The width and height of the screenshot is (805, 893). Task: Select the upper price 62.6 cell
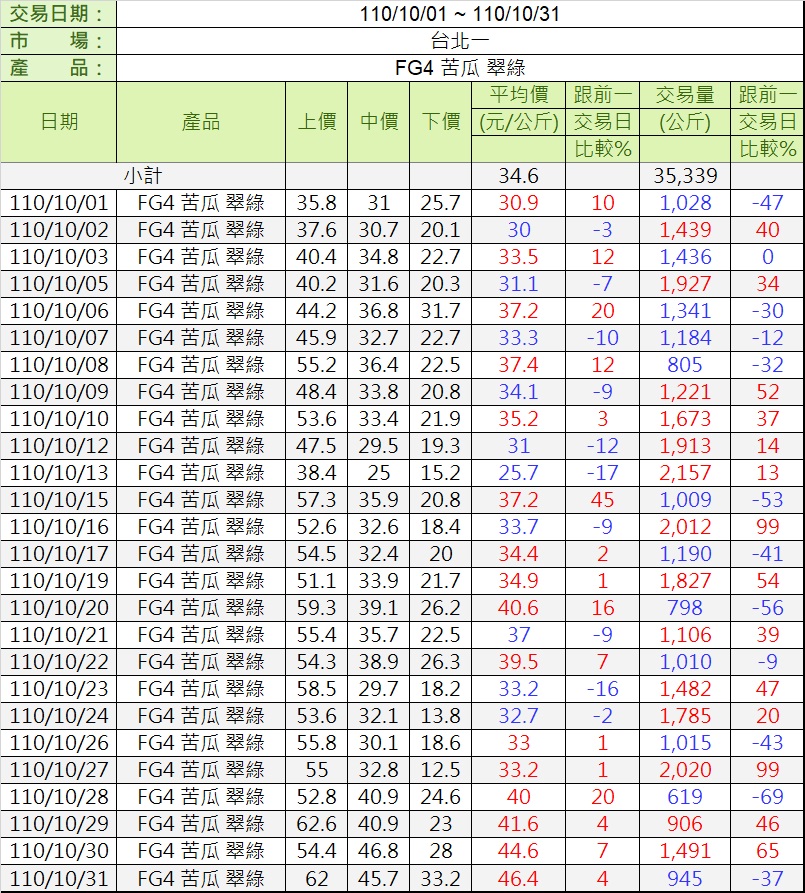pos(316,825)
